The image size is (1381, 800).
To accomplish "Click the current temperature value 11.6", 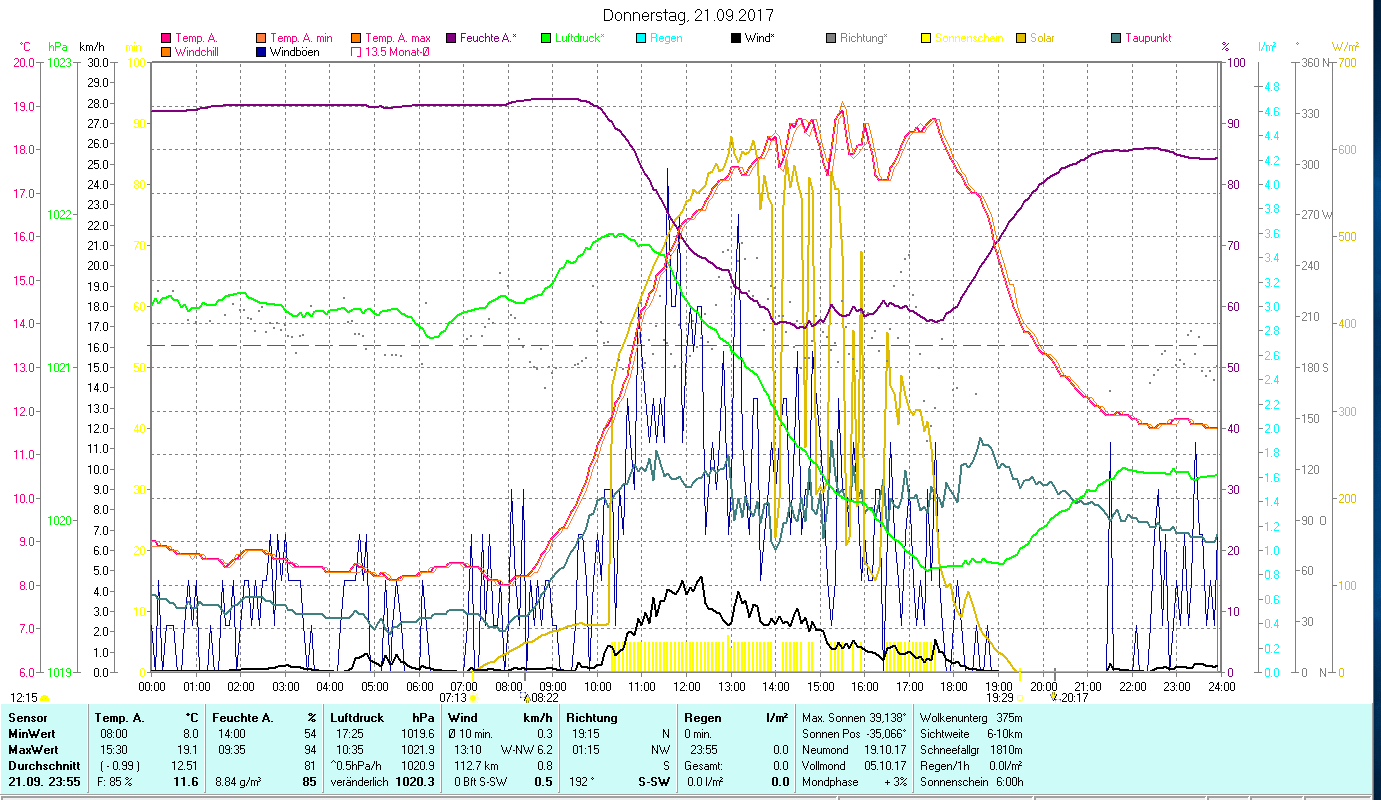I will [185, 781].
